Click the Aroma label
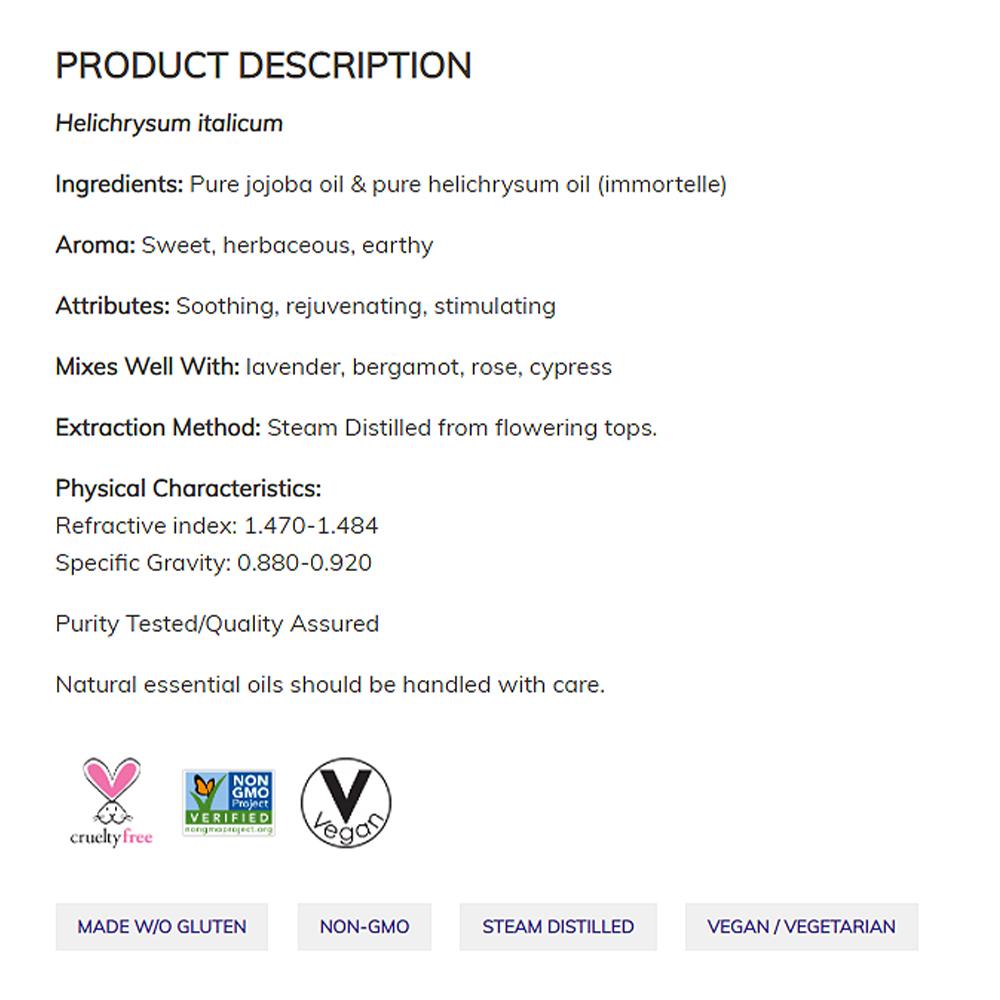The width and height of the screenshot is (1000, 1000). coord(95,246)
